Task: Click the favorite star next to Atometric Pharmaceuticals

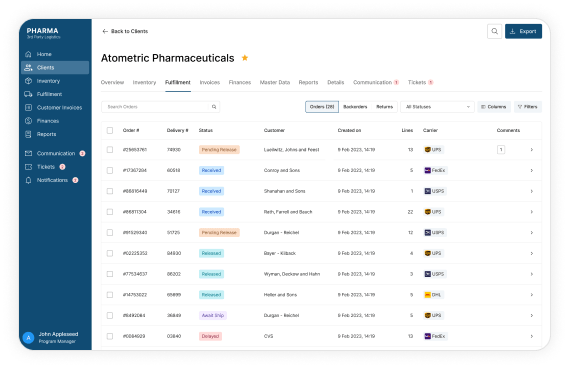Action: 245,58
